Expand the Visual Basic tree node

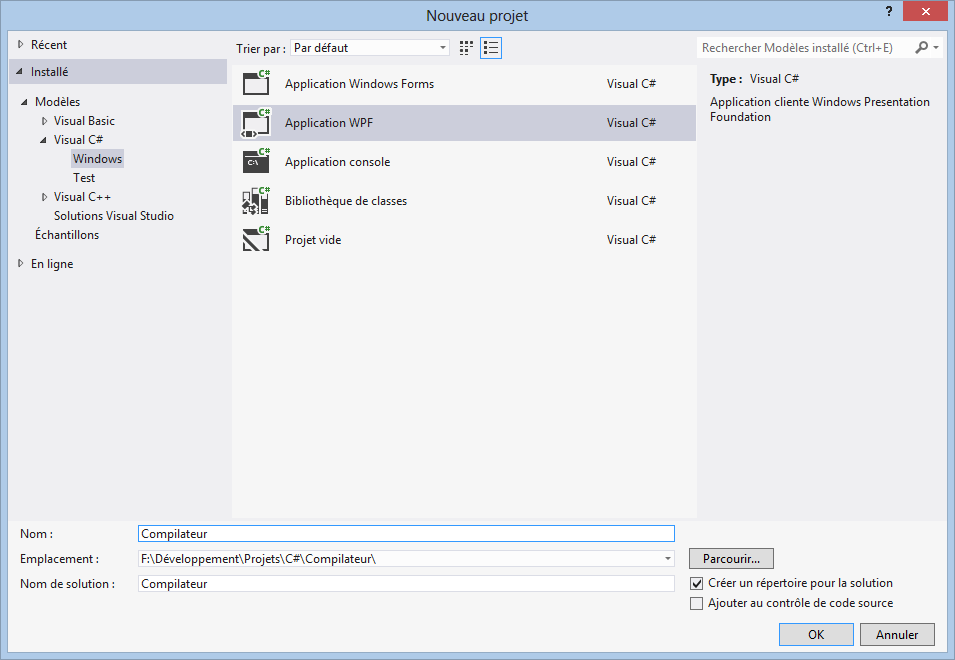(x=44, y=121)
